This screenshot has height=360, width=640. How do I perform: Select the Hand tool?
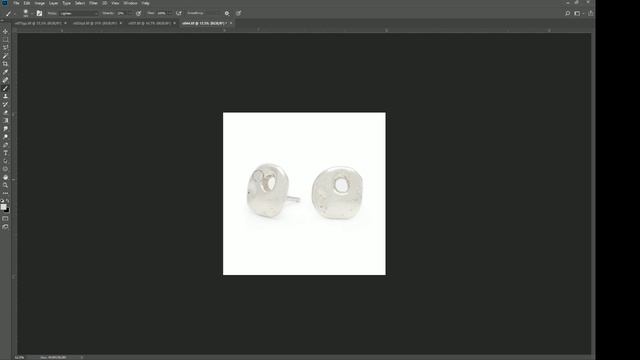(5, 177)
